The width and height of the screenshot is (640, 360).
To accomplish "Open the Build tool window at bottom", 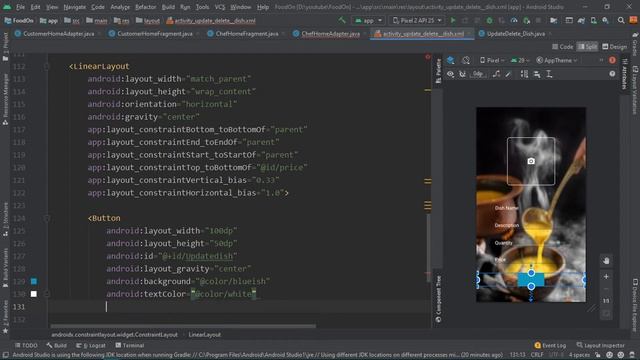I will tap(56, 345).
